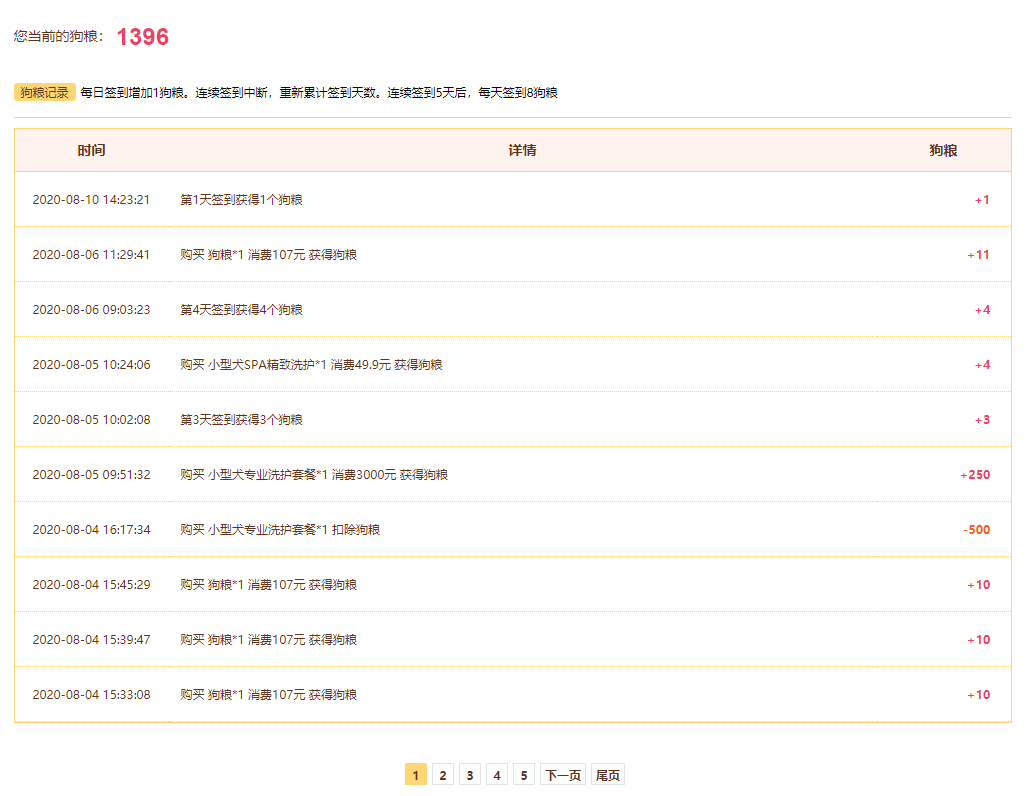Click +10 value in 15:33:08 row
The image size is (1027, 796).
point(979,695)
